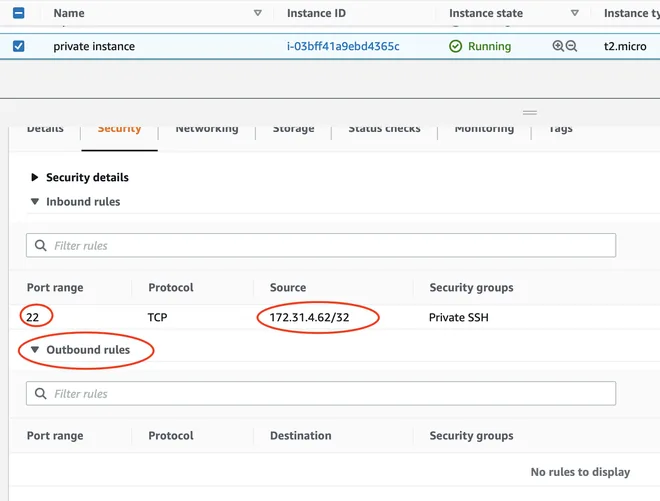660x501 pixels.
Task: Click the No rules to display message
Action: coord(580,472)
